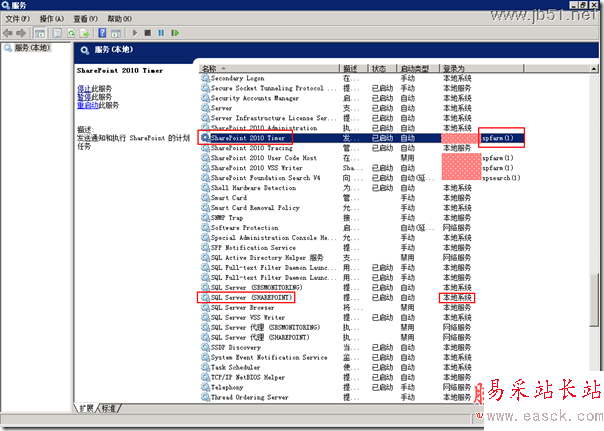Click the 重启动 this service link

pos(88,105)
